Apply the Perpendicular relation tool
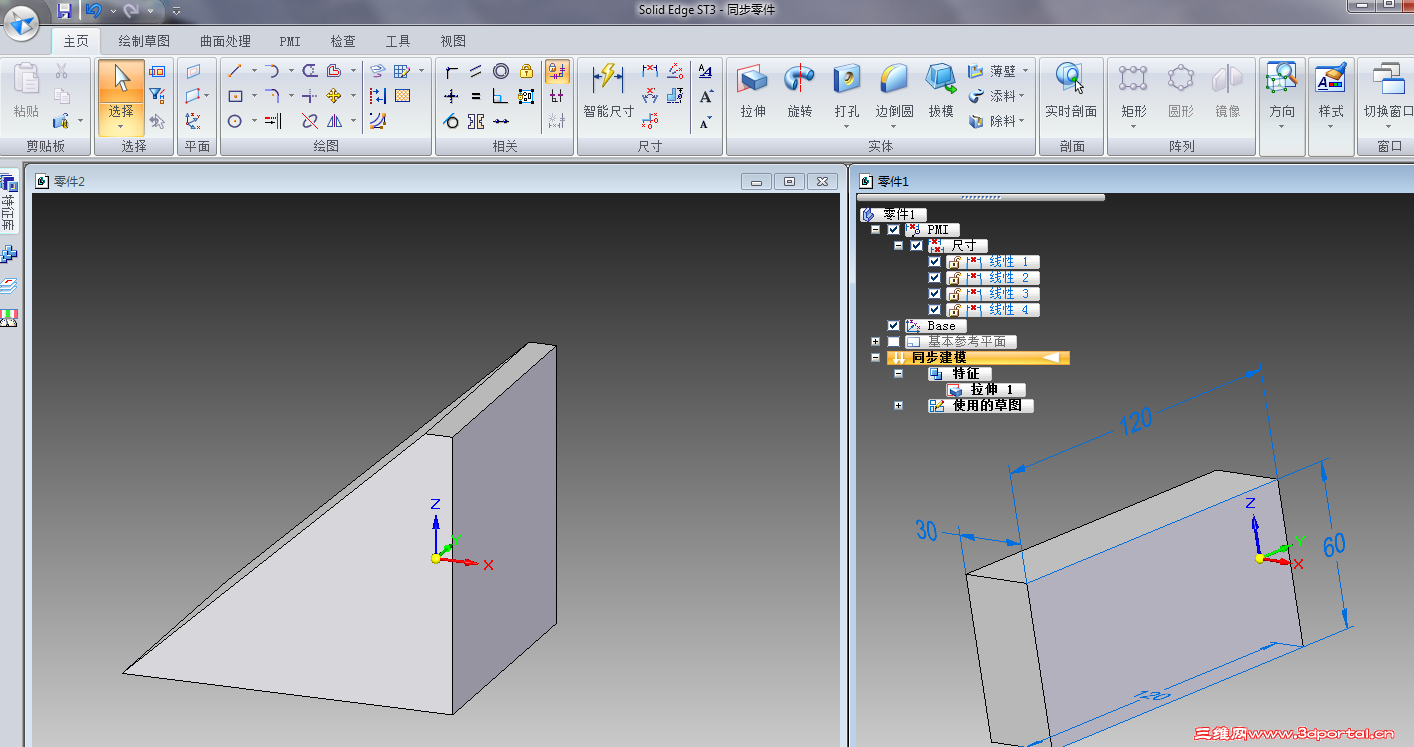Screen dimensions: 1414x747 coord(501,96)
